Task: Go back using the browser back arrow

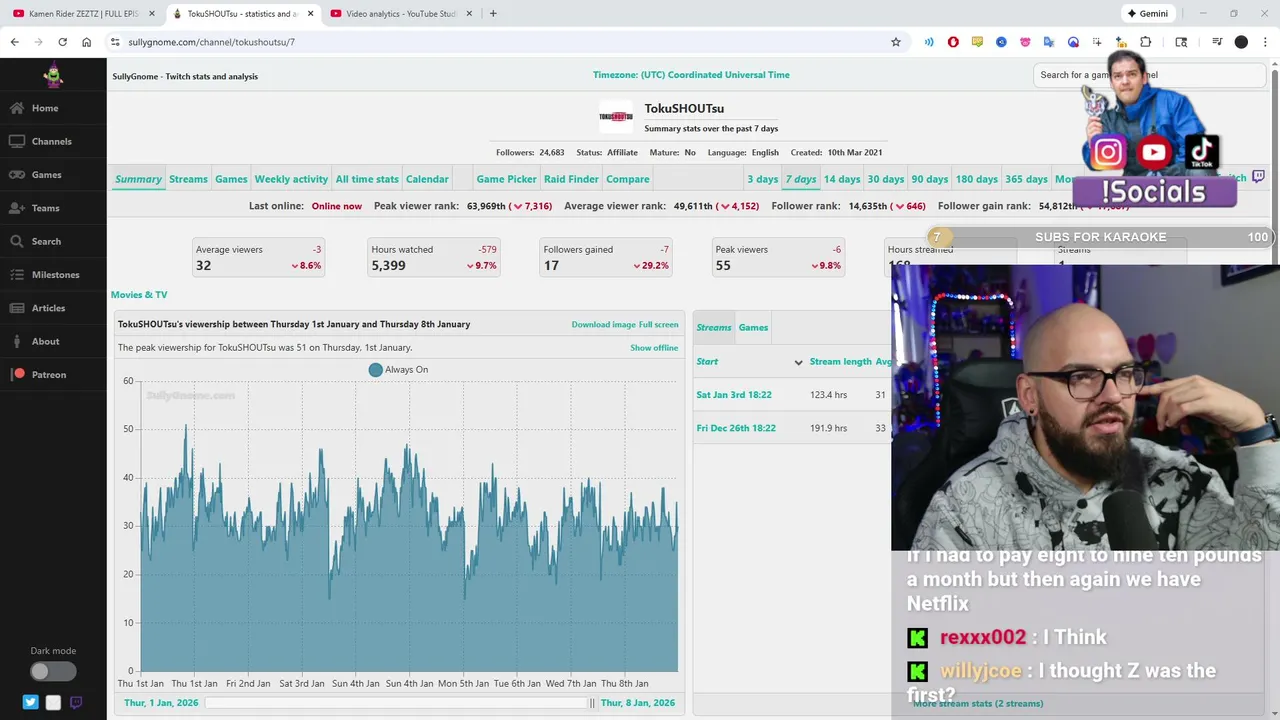Action: (14, 42)
